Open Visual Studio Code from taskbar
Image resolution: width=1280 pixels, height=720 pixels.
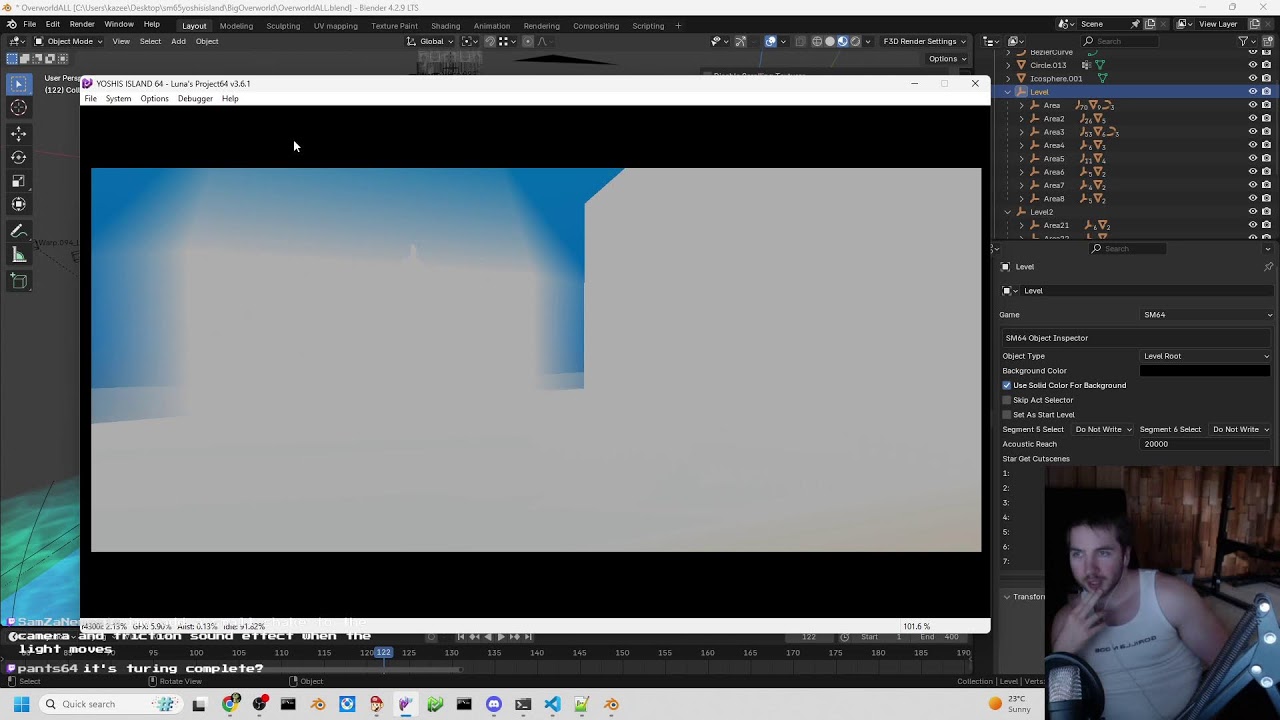[552, 704]
